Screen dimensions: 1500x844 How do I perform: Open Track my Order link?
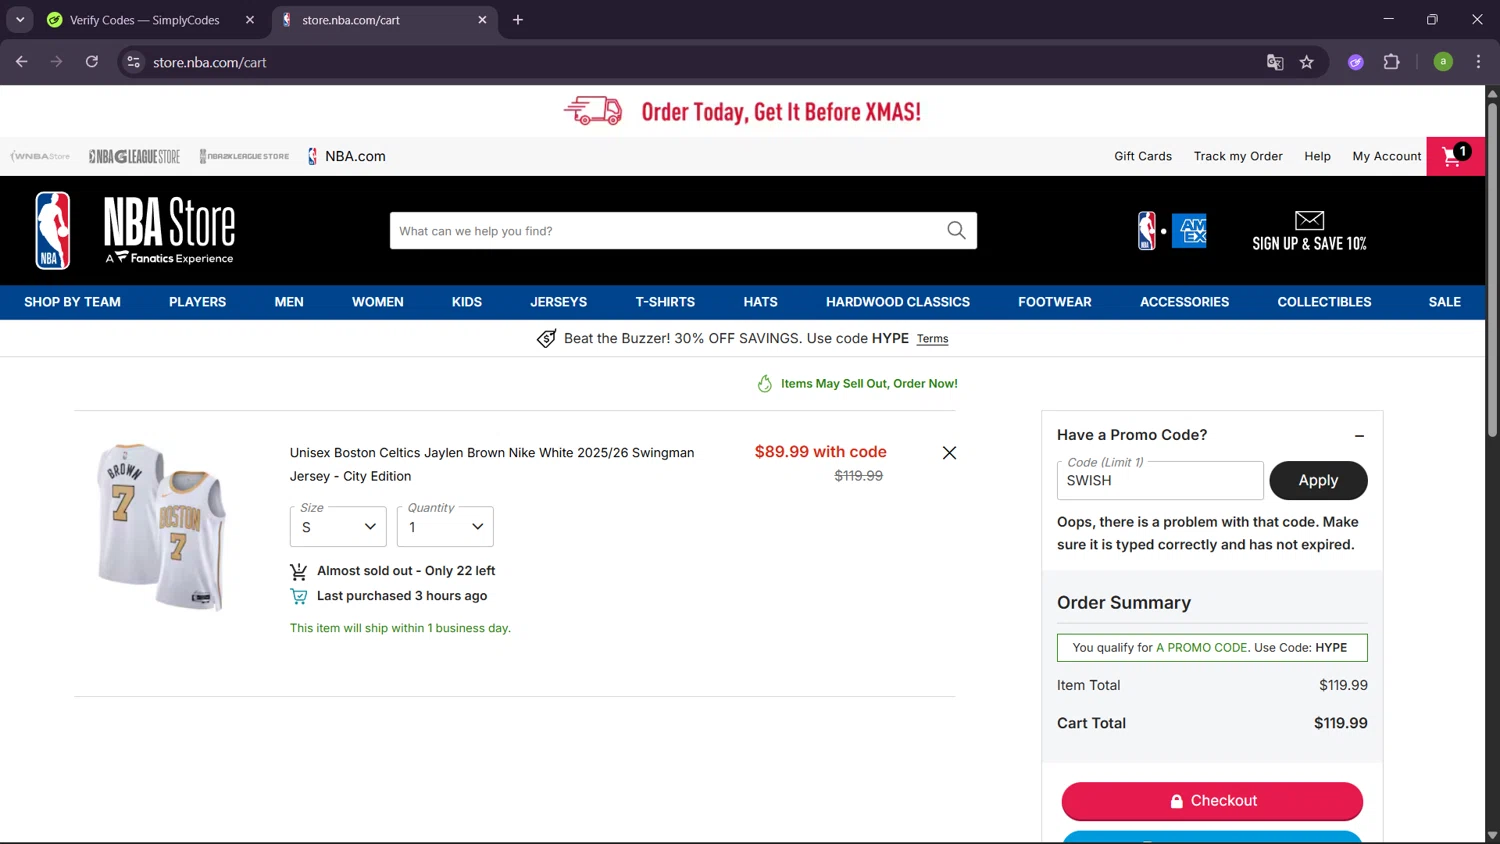point(1238,156)
